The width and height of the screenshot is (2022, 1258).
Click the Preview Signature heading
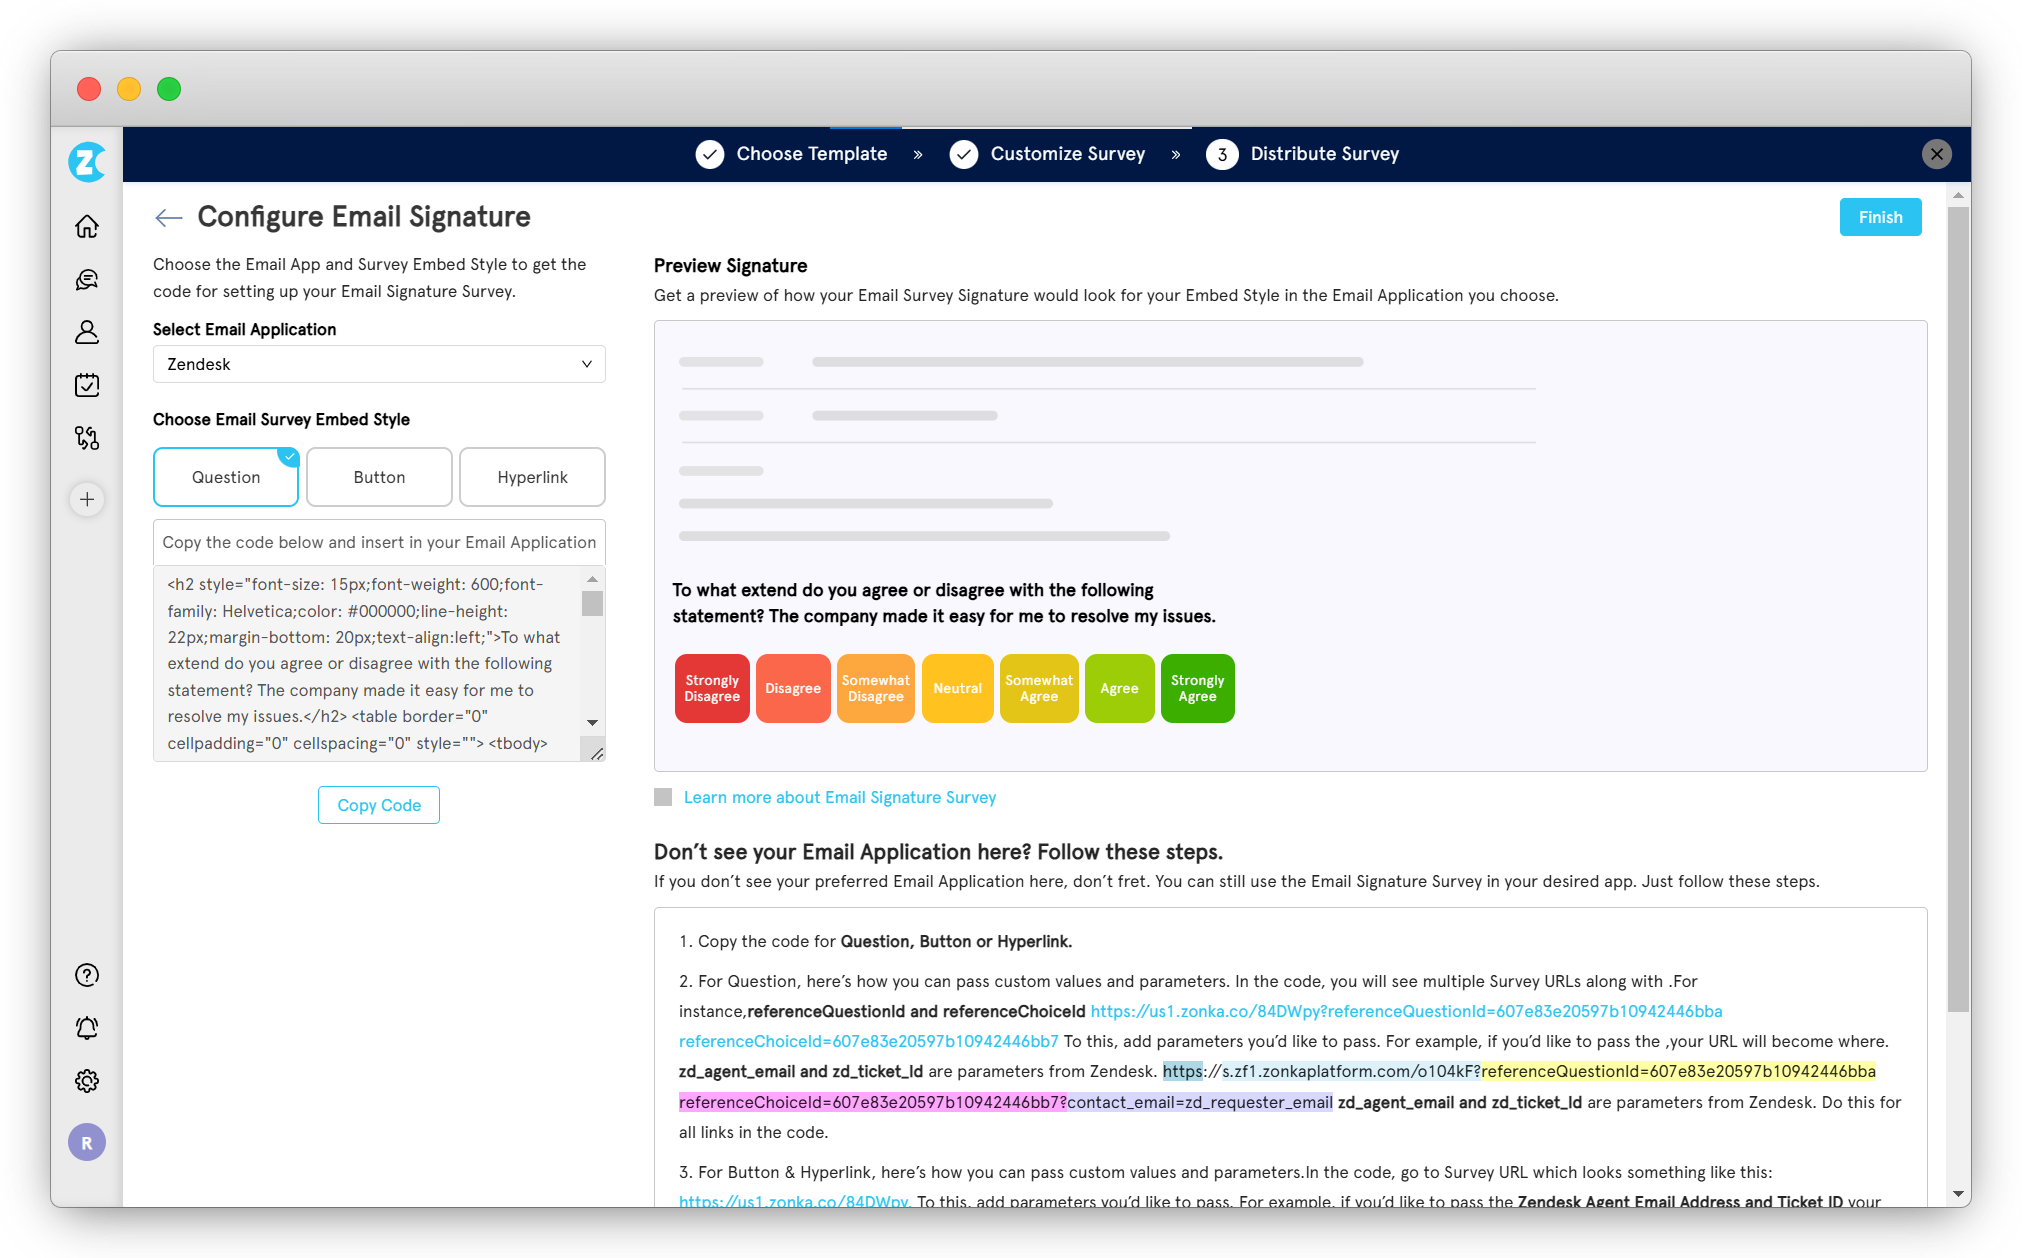tap(730, 265)
